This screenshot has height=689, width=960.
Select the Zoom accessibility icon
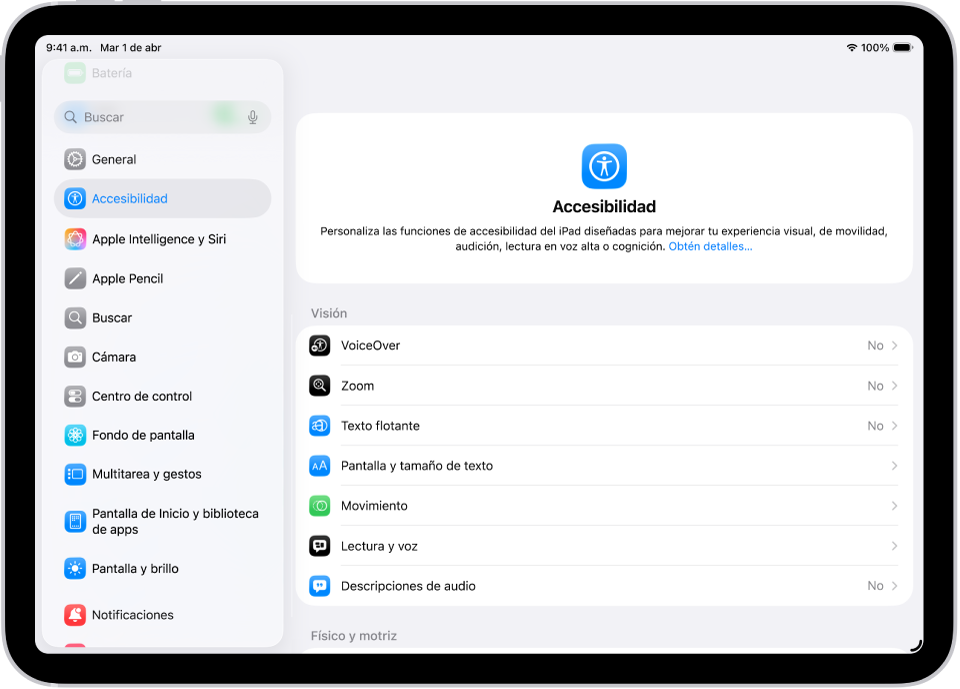(x=320, y=385)
